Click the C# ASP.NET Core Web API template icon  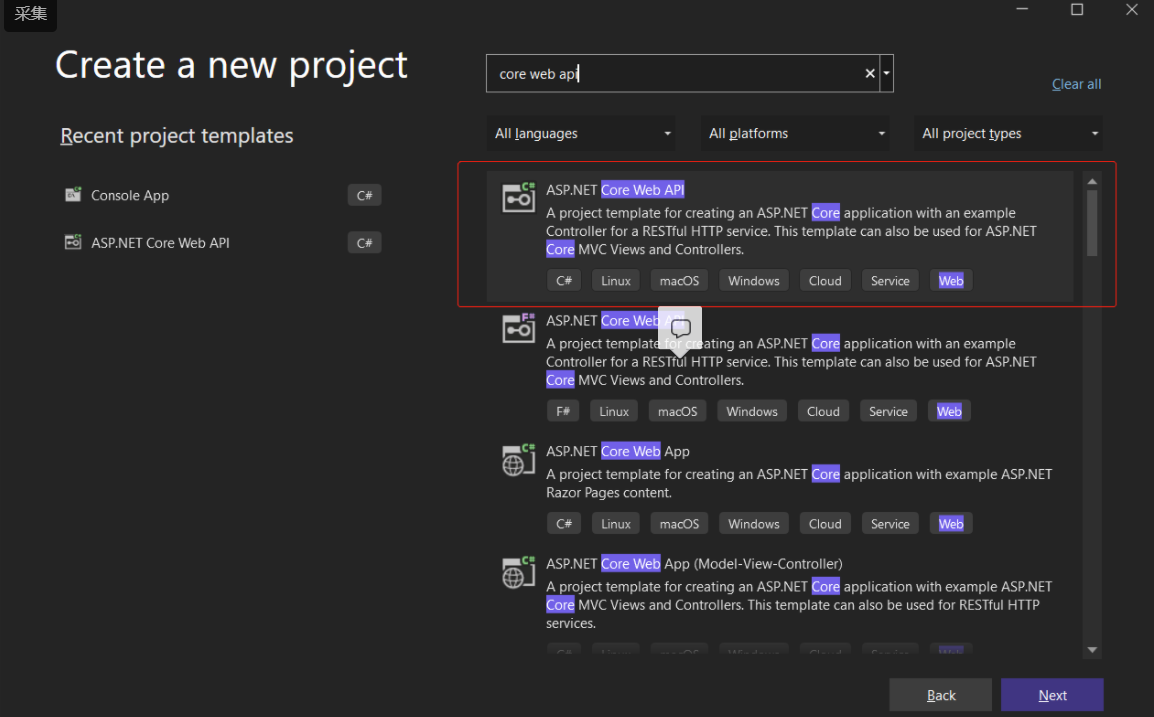[x=518, y=197]
